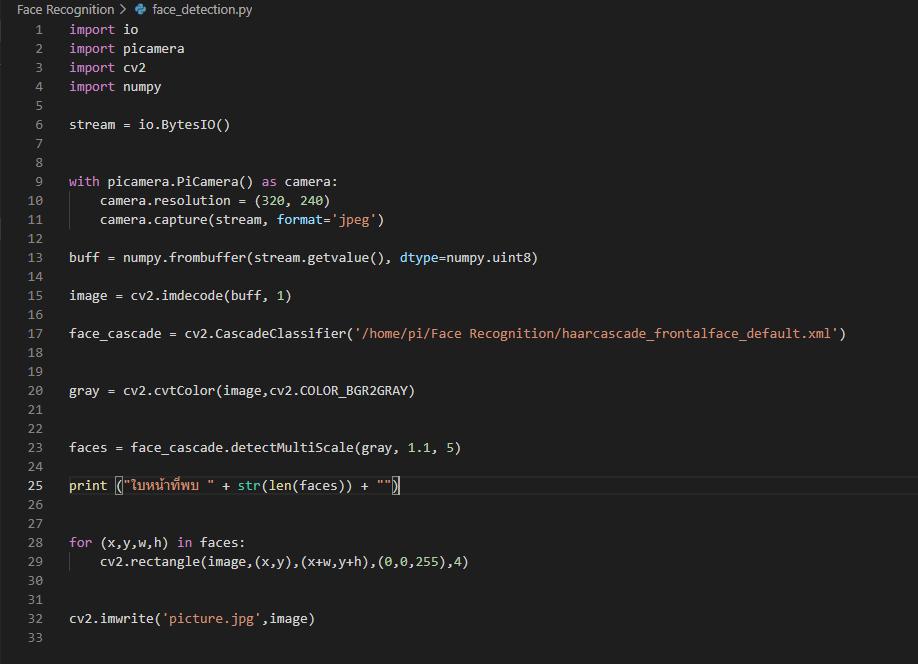Click 'cv2.imdecode' on line 15
918x664 pixels.
pyautogui.click(x=177, y=296)
